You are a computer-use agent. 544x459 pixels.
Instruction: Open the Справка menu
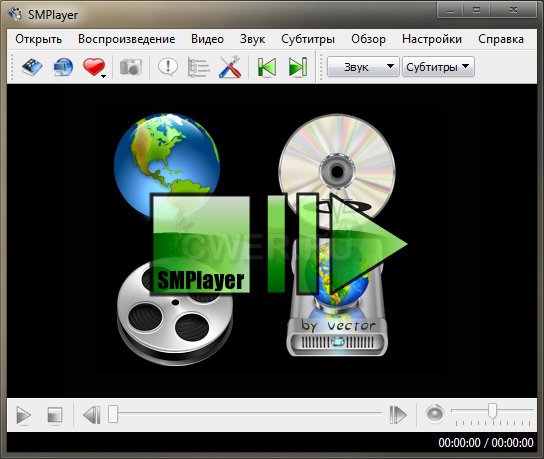(x=501, y=39)
